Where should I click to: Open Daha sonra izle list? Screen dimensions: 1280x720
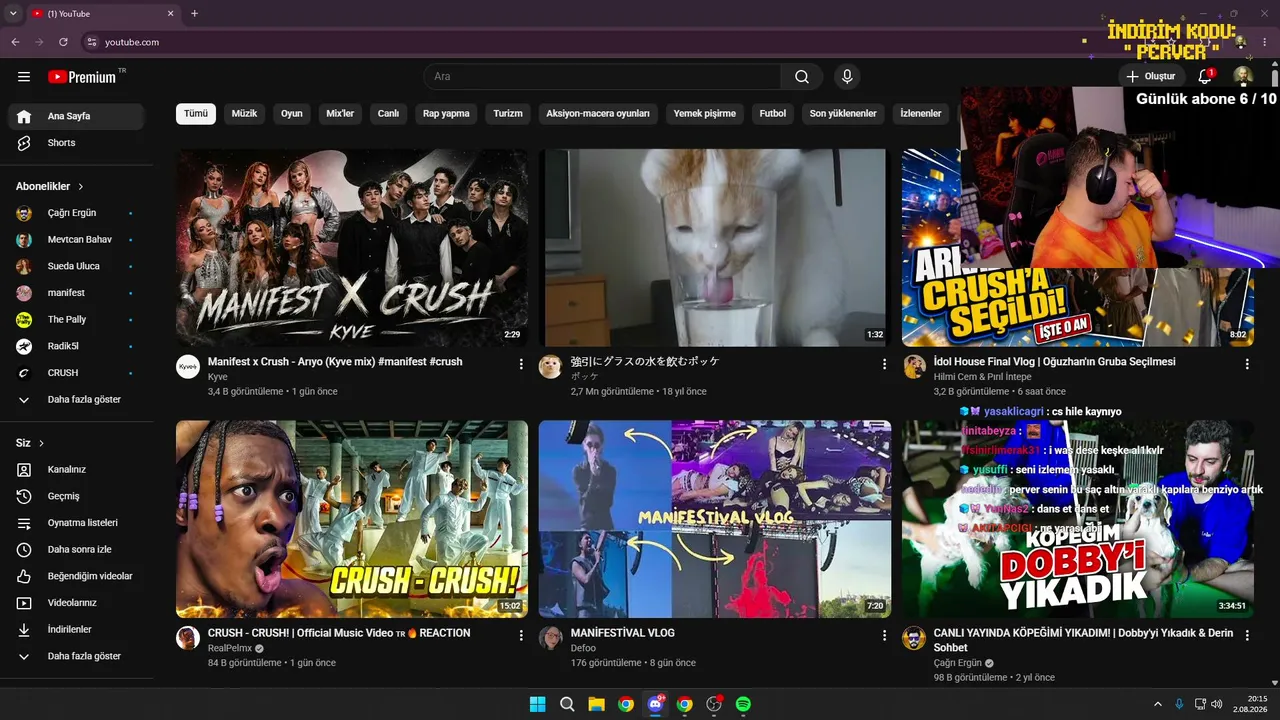76,550
